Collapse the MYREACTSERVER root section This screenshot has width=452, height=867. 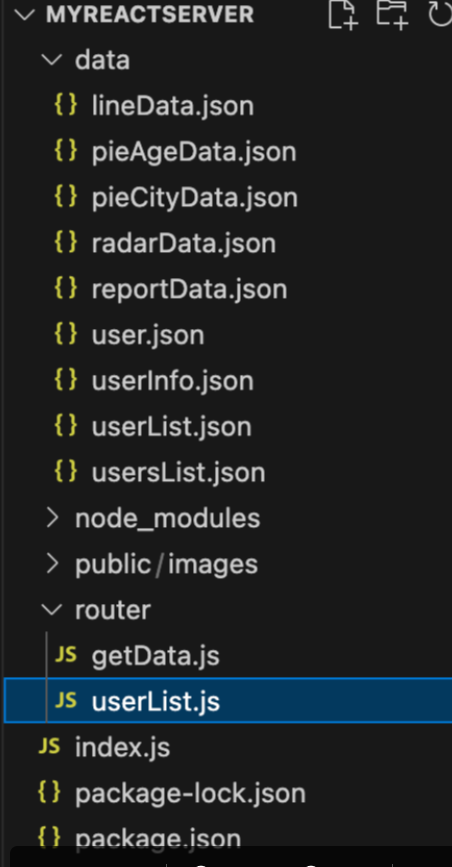coord(24,14)
